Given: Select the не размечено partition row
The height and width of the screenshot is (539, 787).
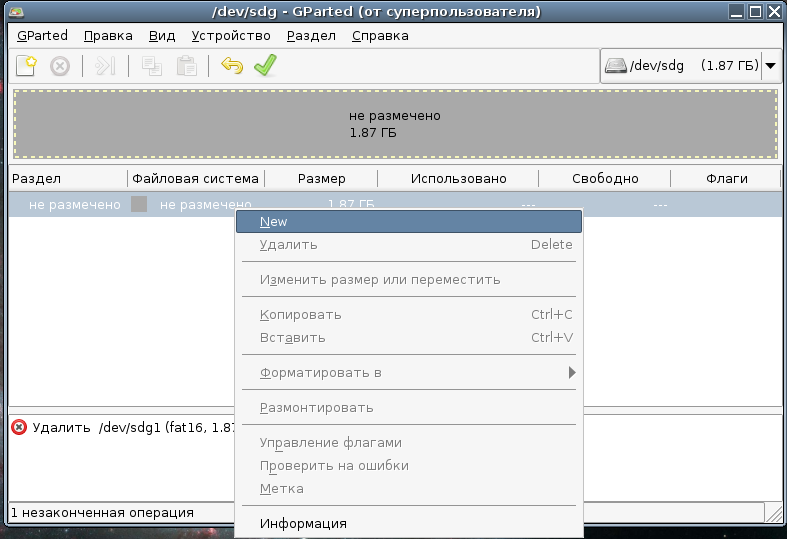Looking at the screenshot, I should click(x=395, y=204).
